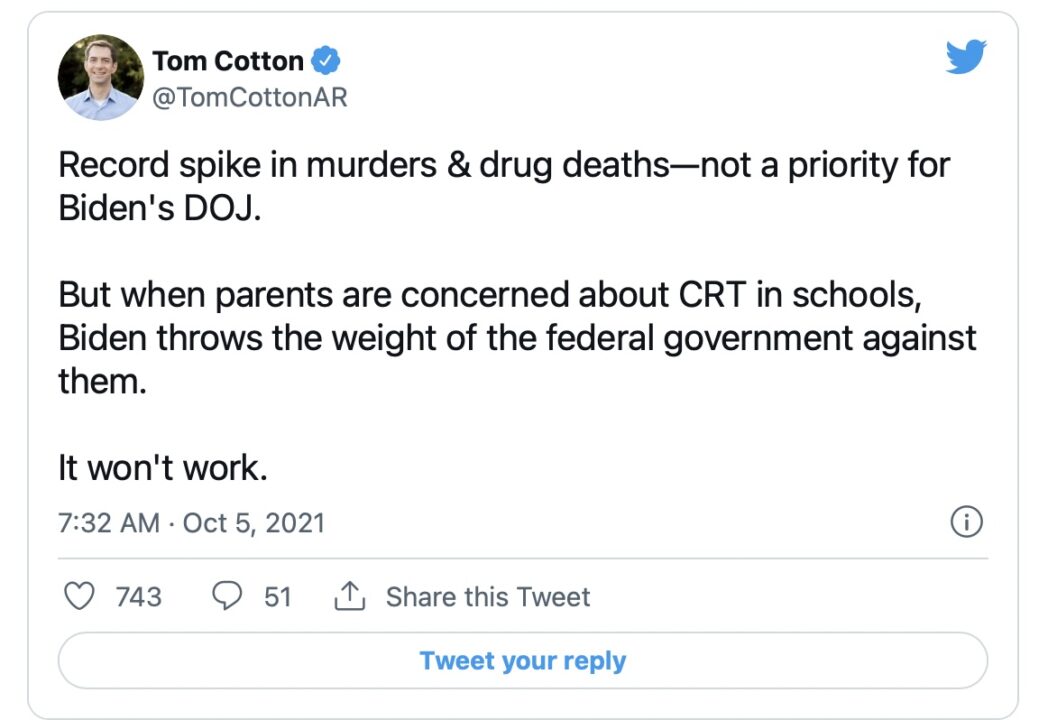Click the blue verified badge
Screen dimensions: 1057x720
[327, 62]
